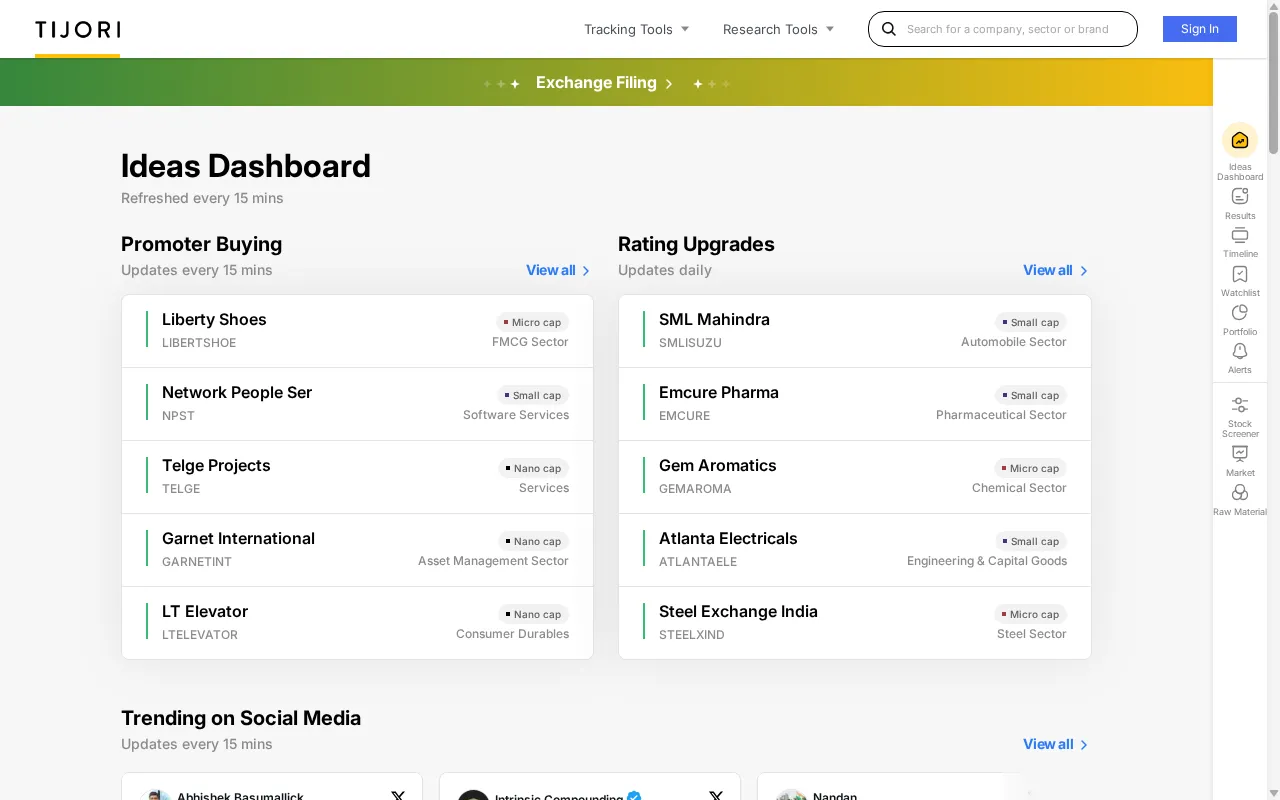Open the Watchlist bookmark icon
Image resolution: width=1280 pixels, height=800 pixels.
point(1240,275)
